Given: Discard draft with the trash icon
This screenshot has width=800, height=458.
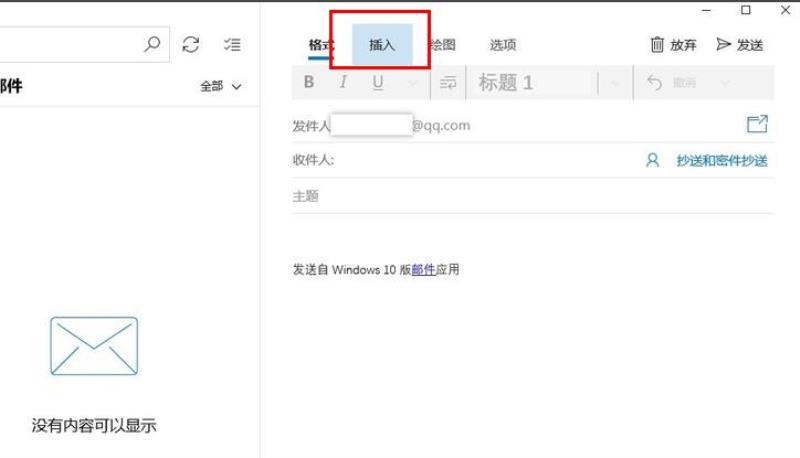Looking at the screenshot, I should [x=657, y=45].
